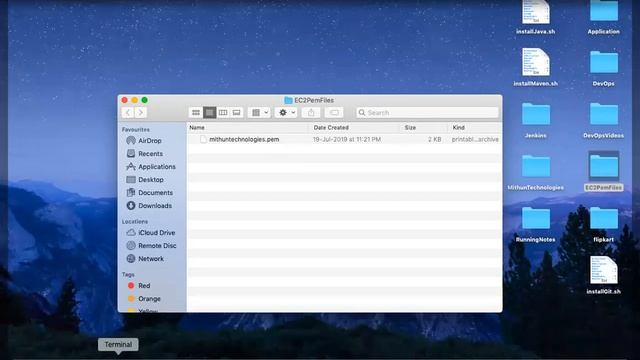The width and height of the screenshot is (640, 360).
Task: Click the printabl…archive kind cell
Action: click(475, 140)
